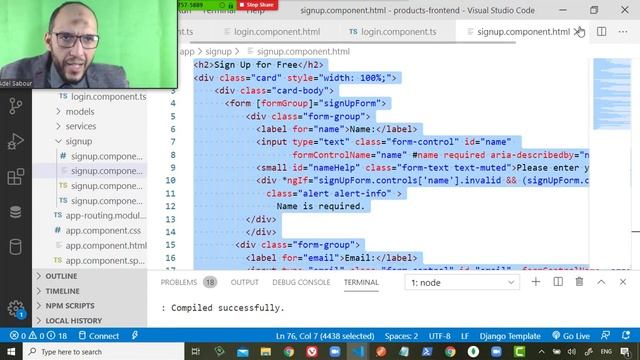This screenshot has height=360, width=640.
Task: Click the lightning bolt status bar icon
Action: (135, 336)
